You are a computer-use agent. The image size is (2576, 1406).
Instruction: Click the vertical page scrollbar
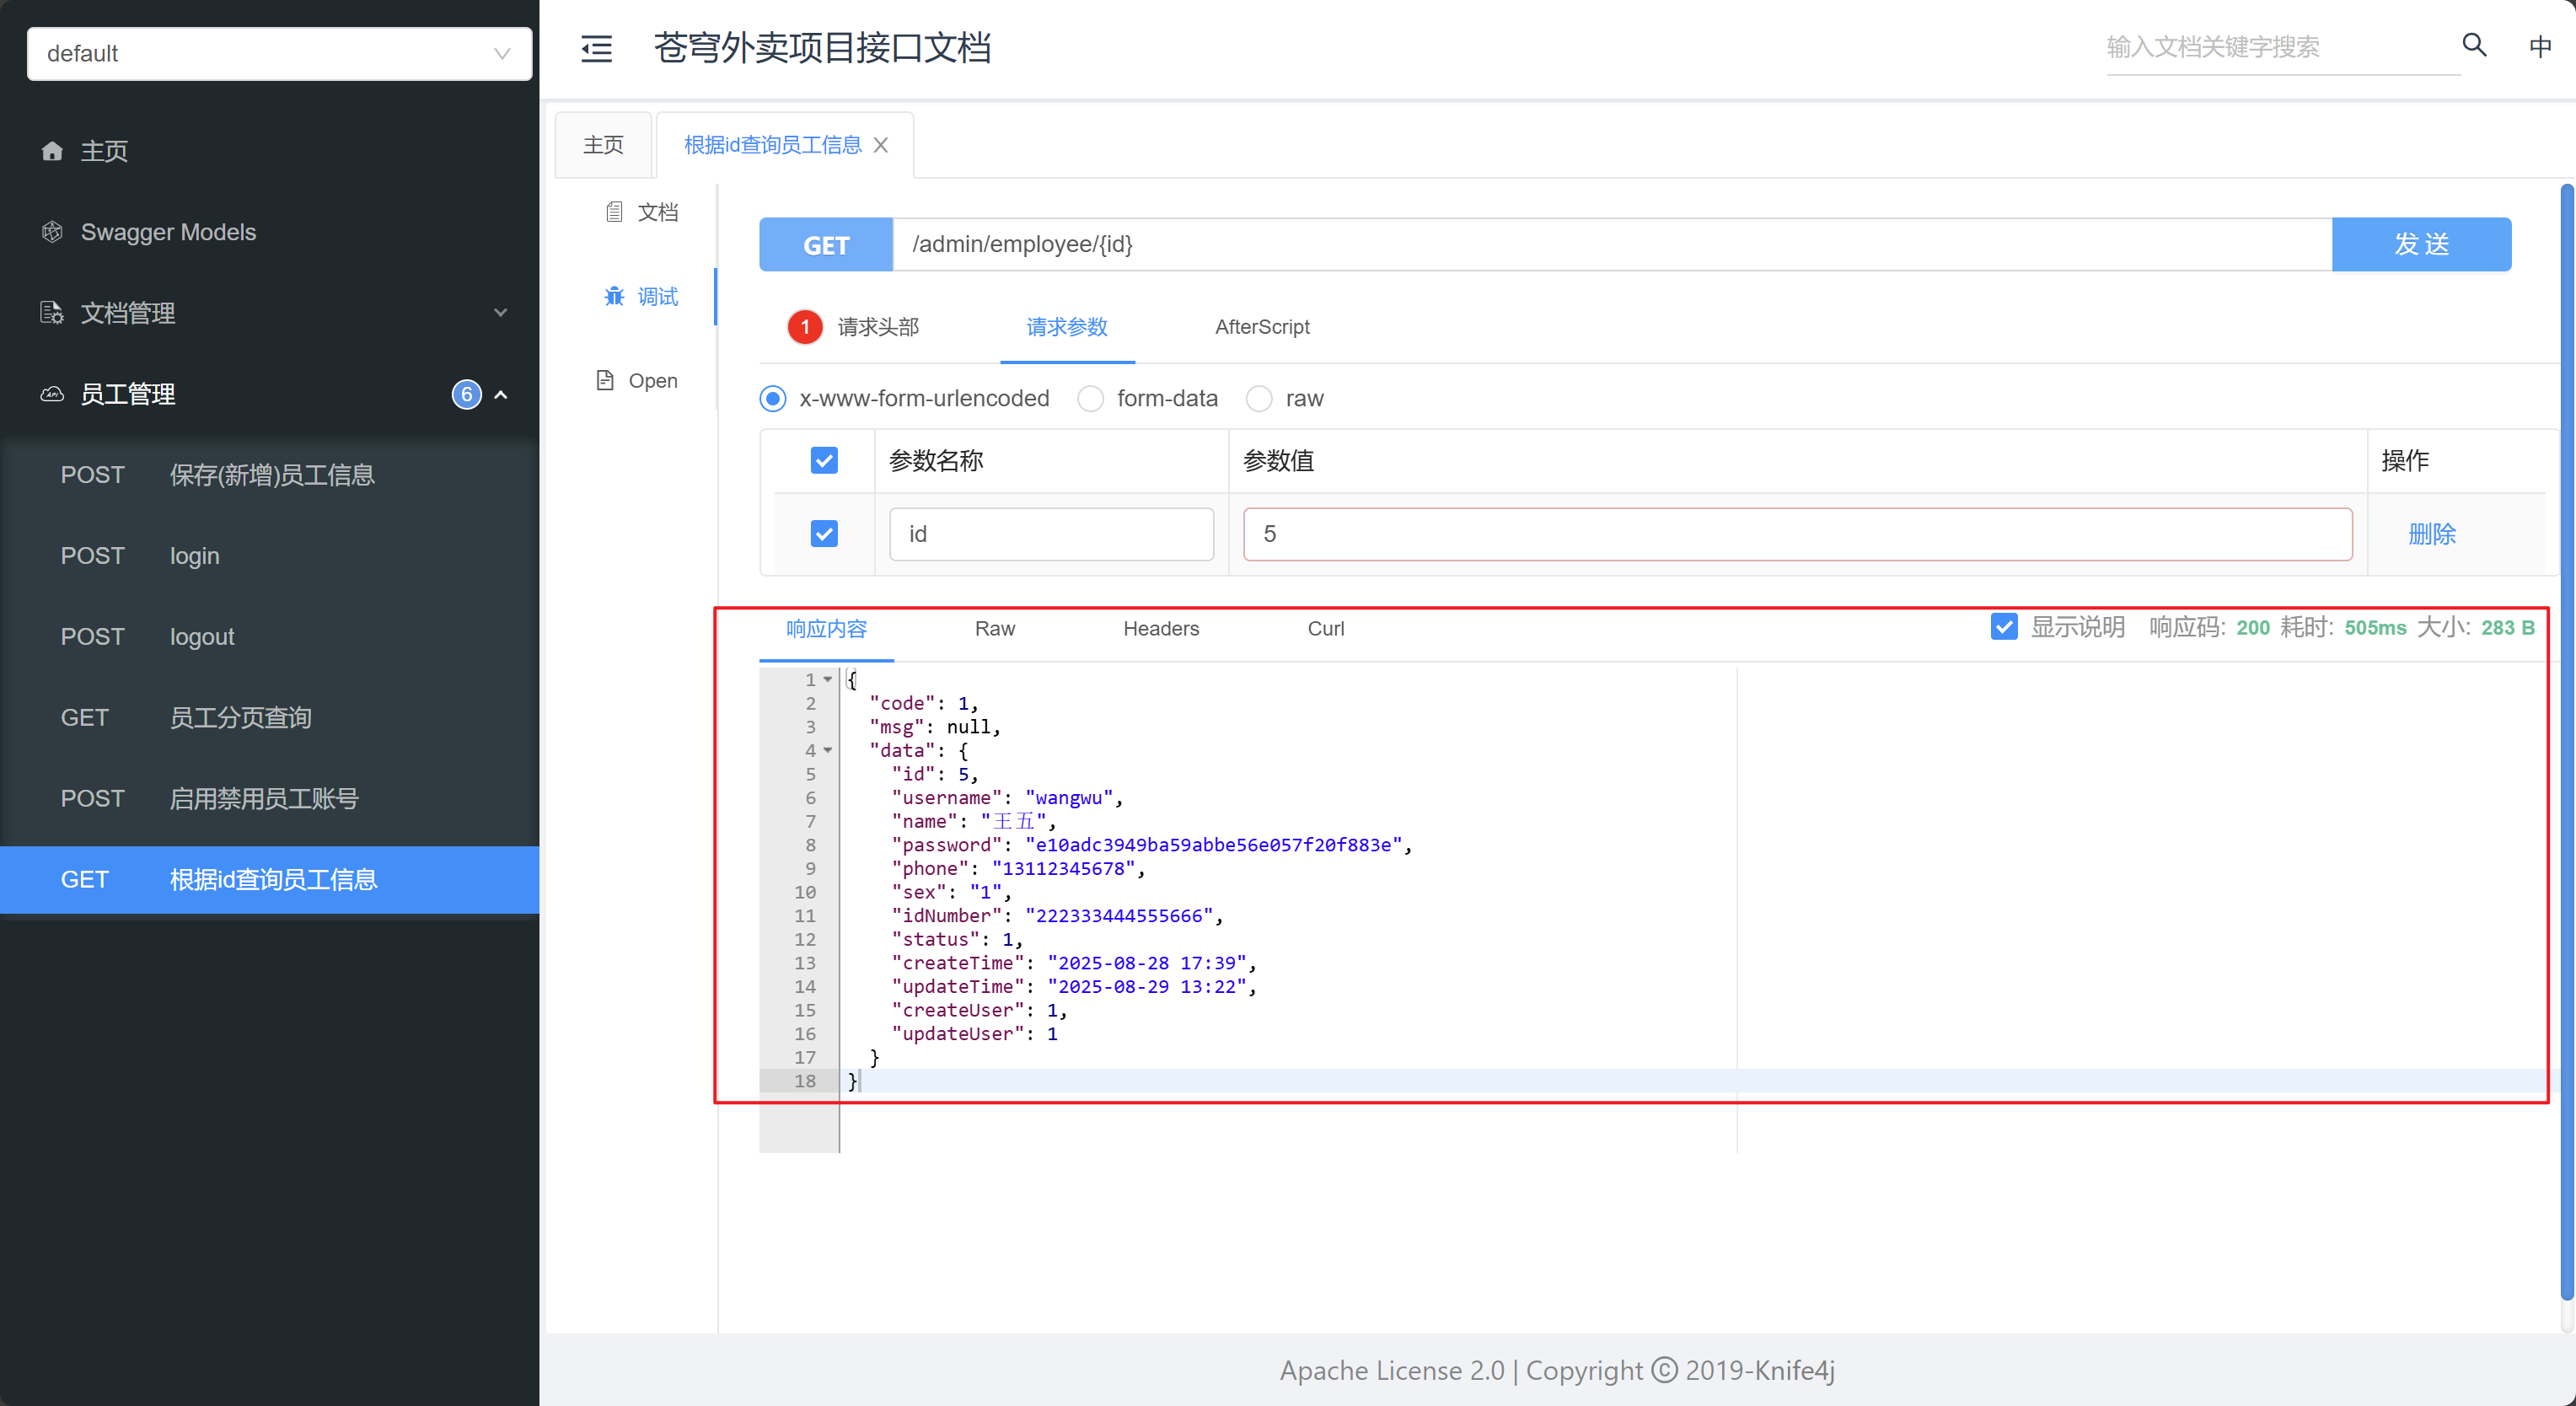pos(2566,740)
